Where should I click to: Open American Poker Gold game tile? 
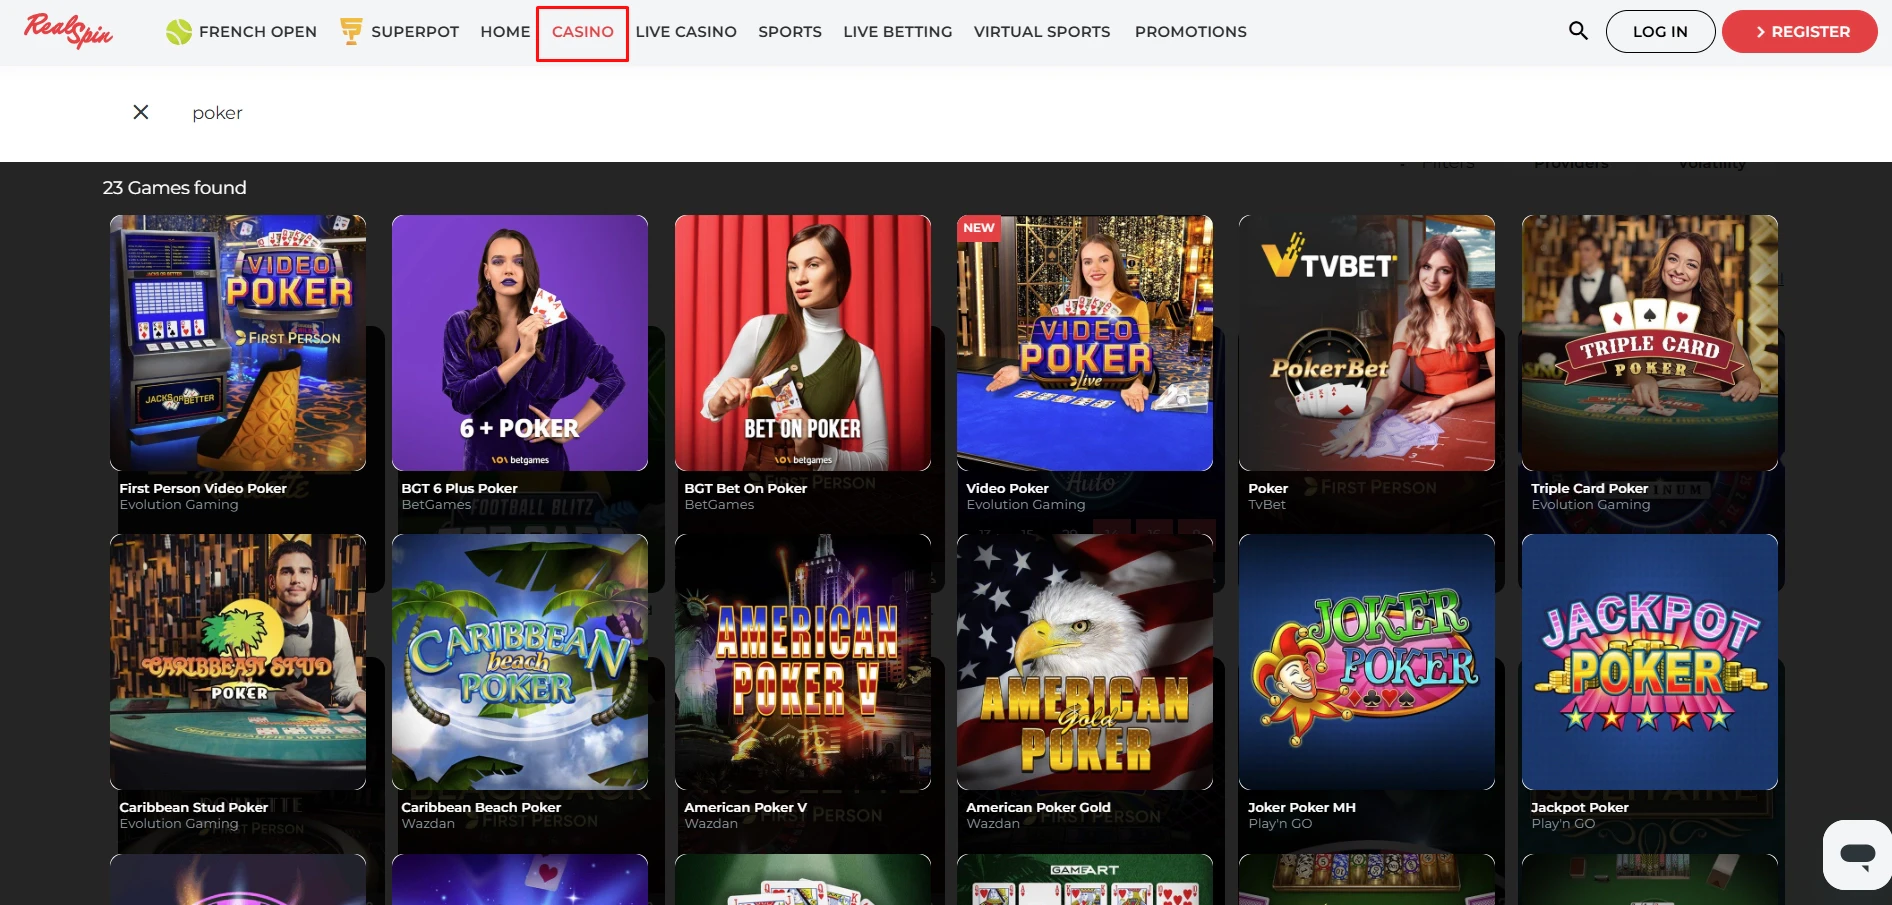pos(1084,662)
